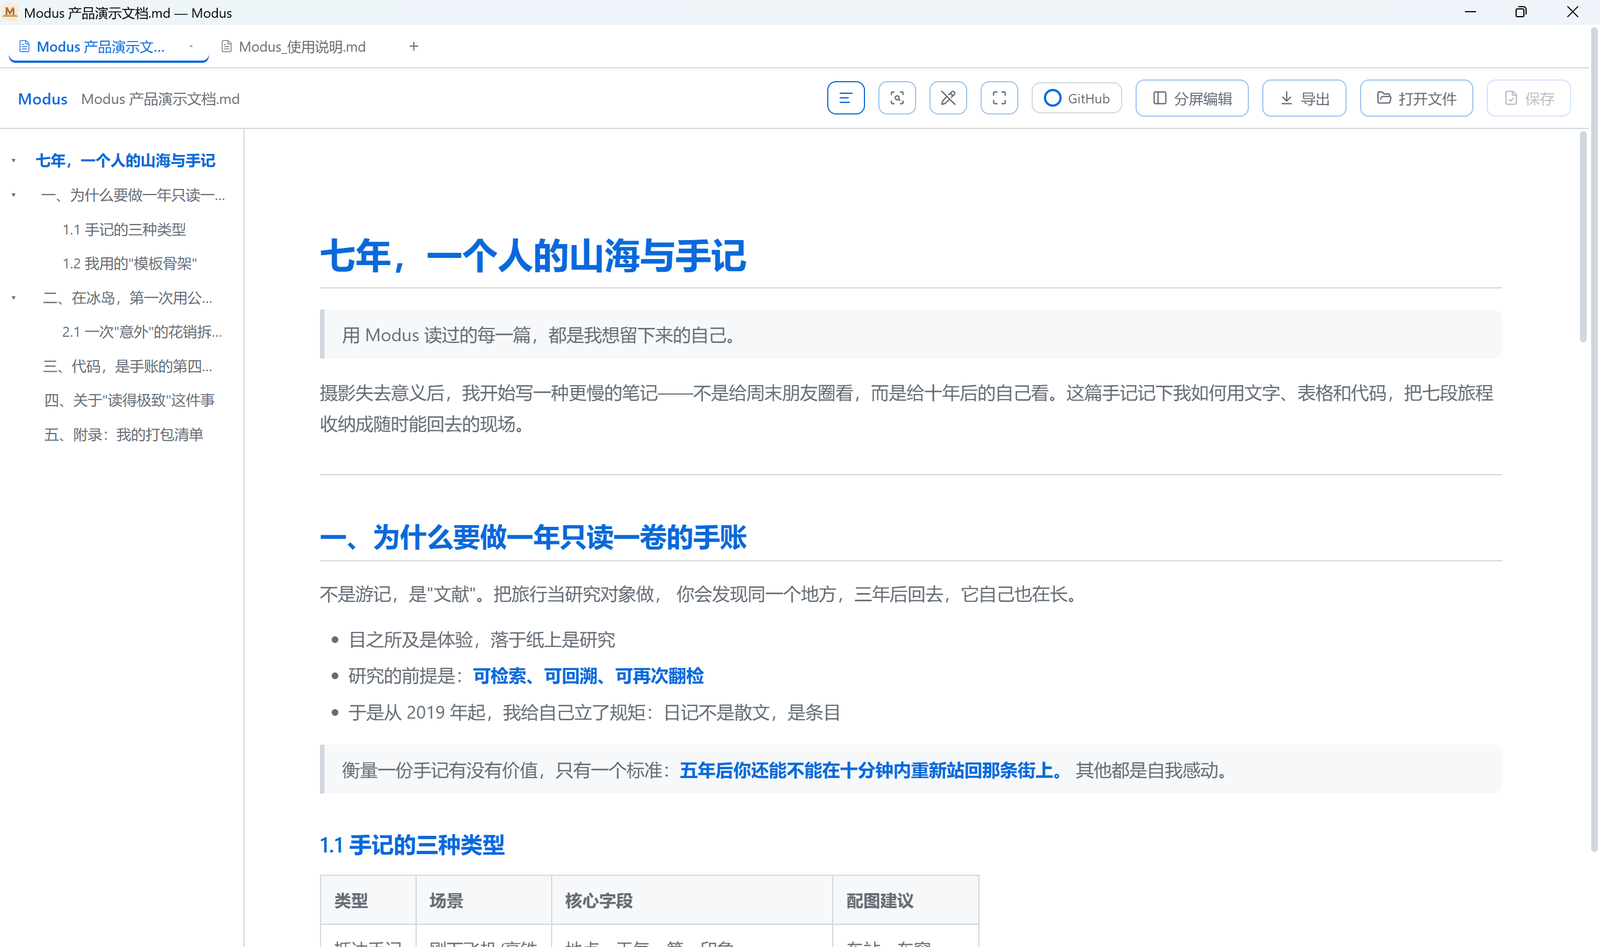Click table header 场景
Viewport: 1600px width, 947px height.
[x=446, y=901]
